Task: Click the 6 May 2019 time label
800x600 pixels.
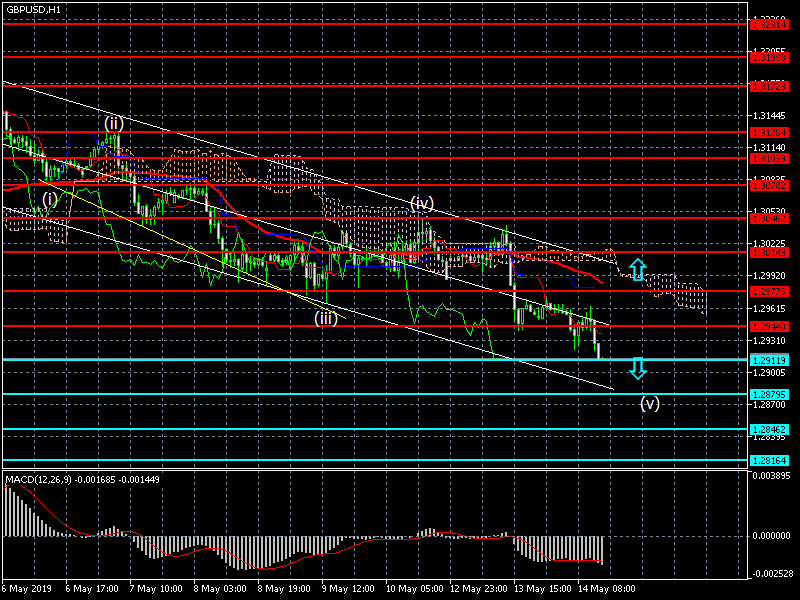Action: (27, 589)
